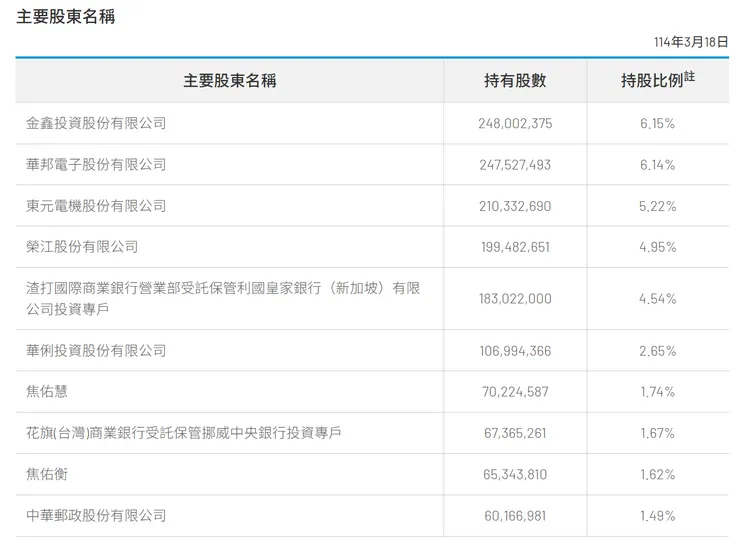Click the 花旗(台灣)商業銀行 custodian entry
740x543 pixels.
click(x=184, y=433)
